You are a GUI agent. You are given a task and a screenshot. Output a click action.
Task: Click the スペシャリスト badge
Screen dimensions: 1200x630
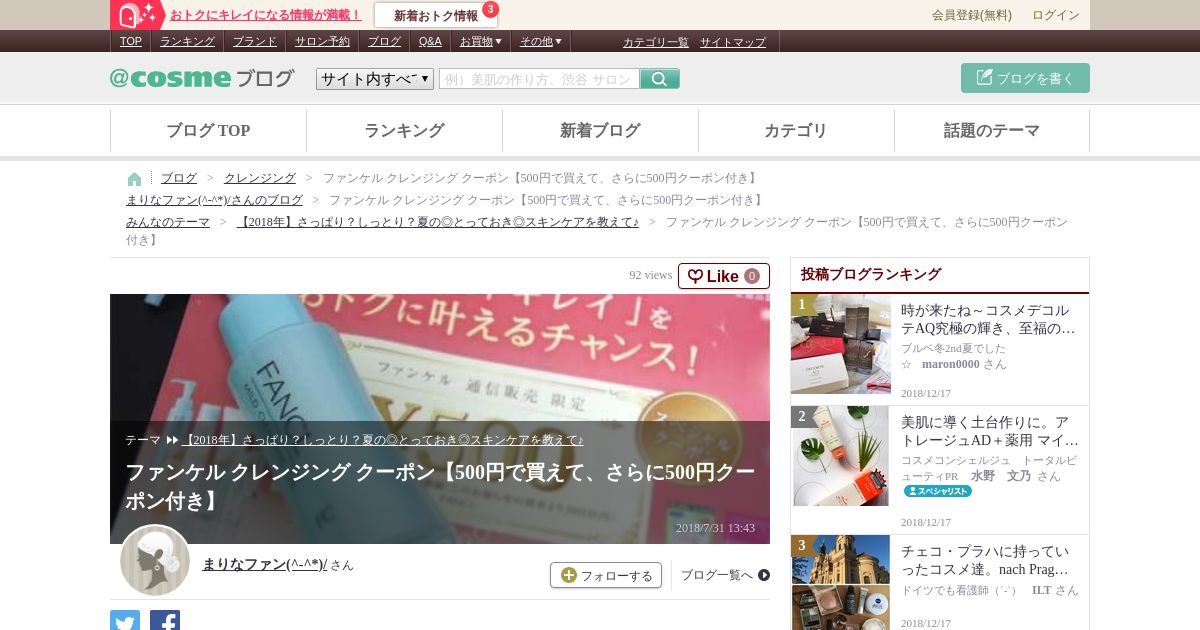coord(938,491)
